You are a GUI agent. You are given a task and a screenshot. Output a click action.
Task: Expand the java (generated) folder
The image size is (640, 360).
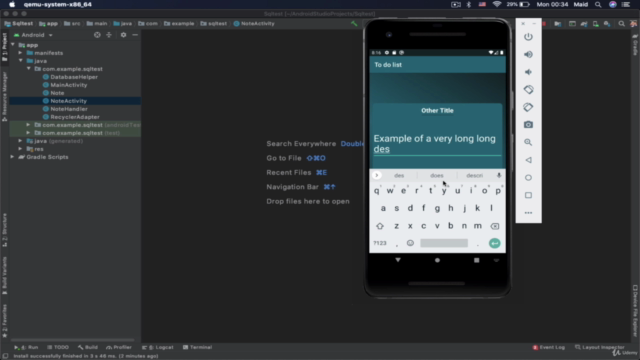pos(20,141)
